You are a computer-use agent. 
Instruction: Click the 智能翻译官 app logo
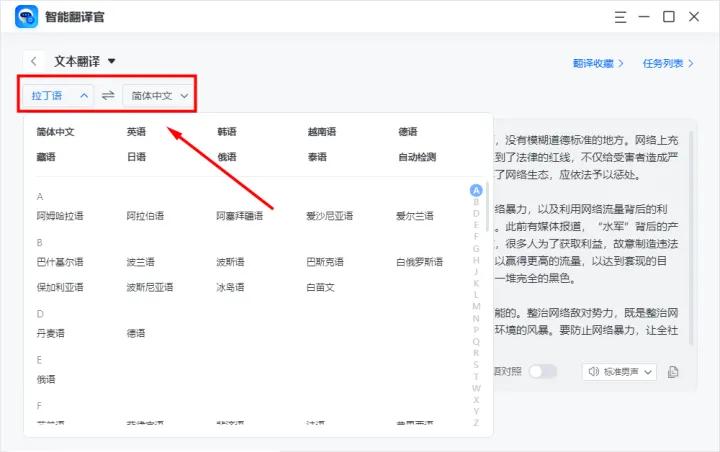pyautogui.click(x=27, y=17)
